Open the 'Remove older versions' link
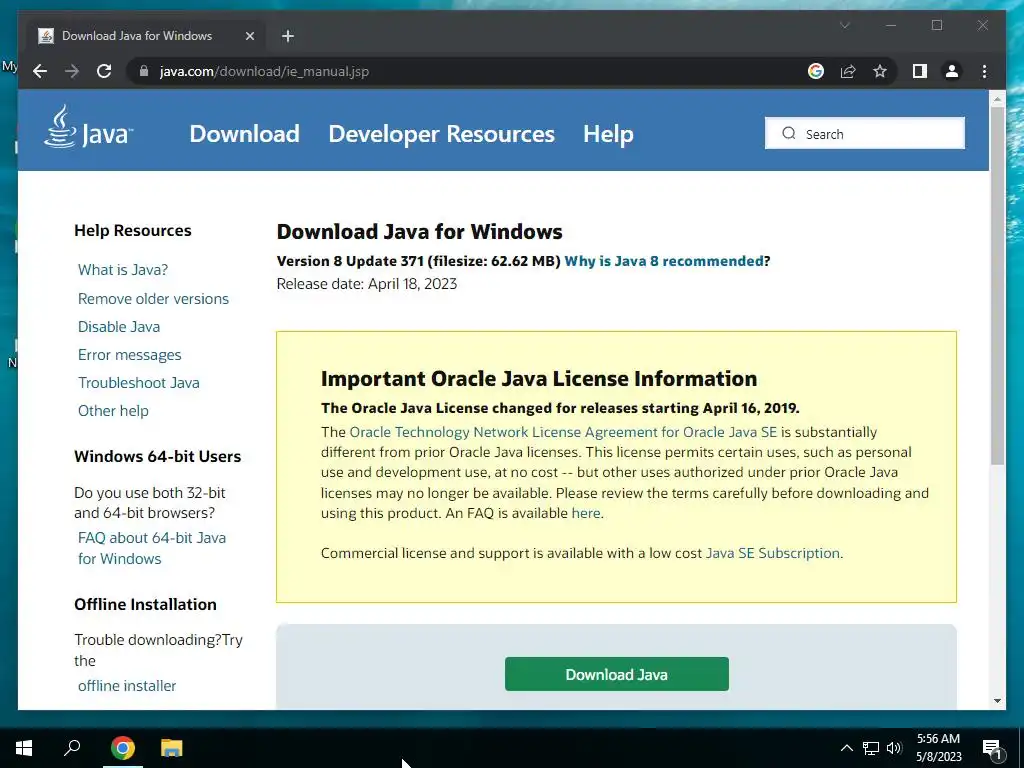Viewport: 1024px width, 768px height. click(x=153, y=298)
